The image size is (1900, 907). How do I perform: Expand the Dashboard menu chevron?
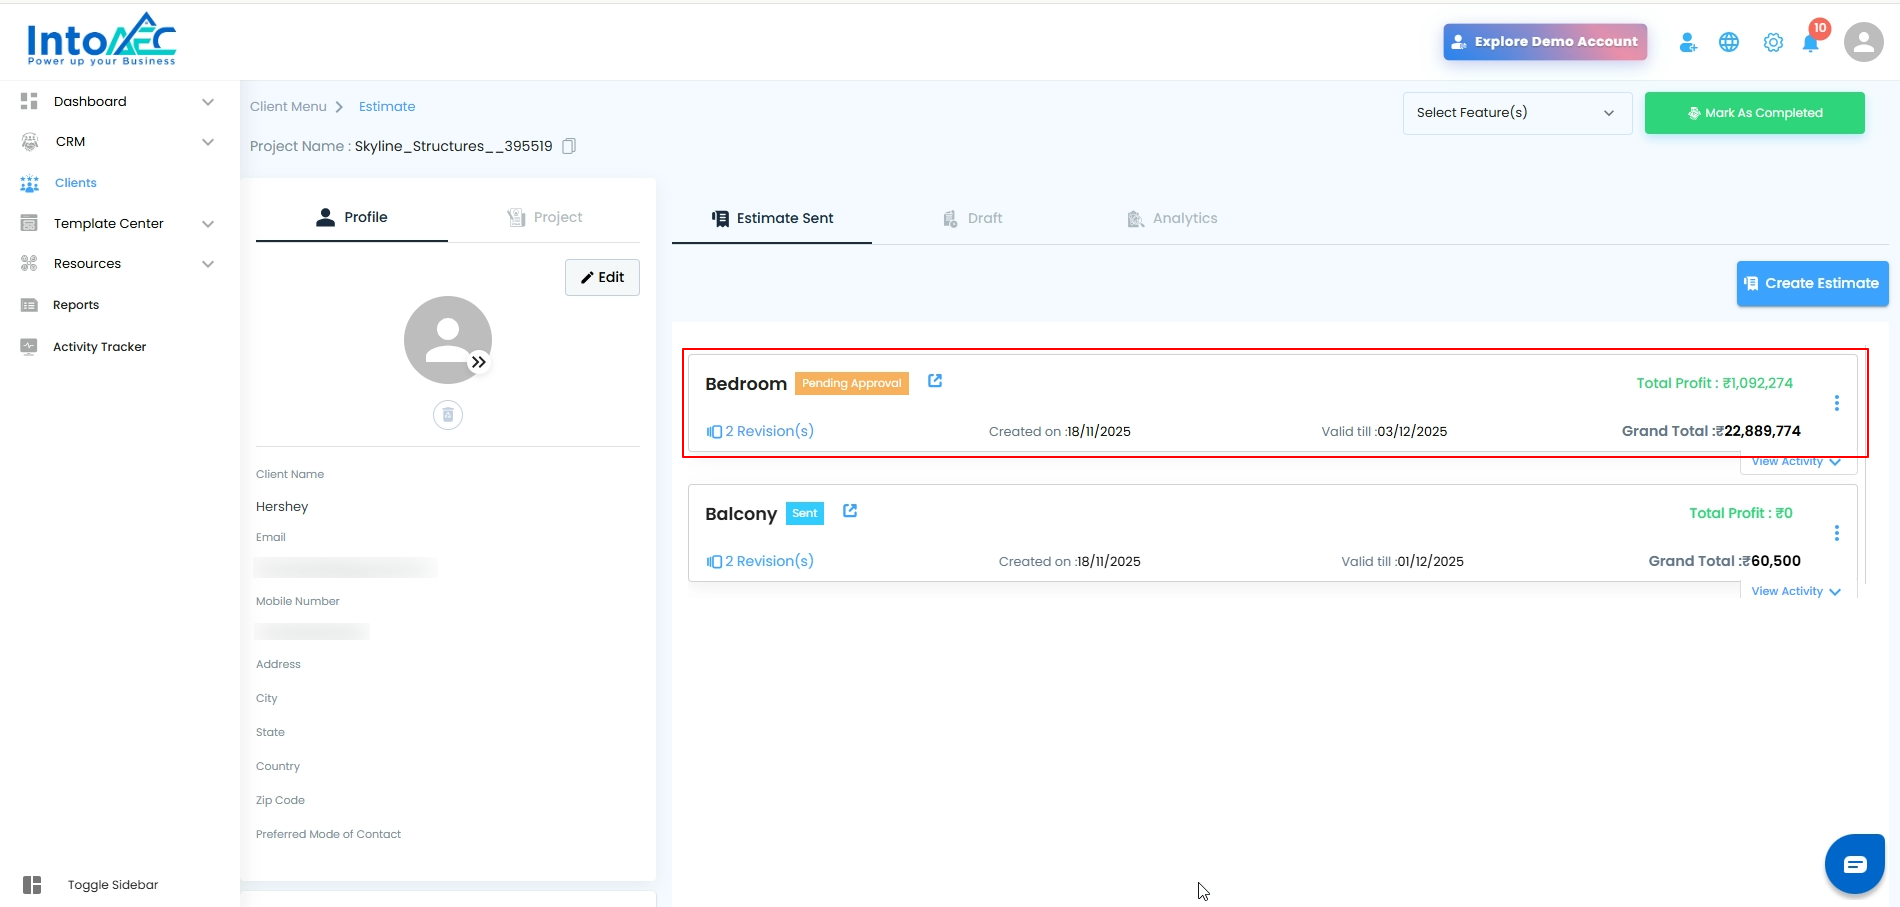[208, 102]
